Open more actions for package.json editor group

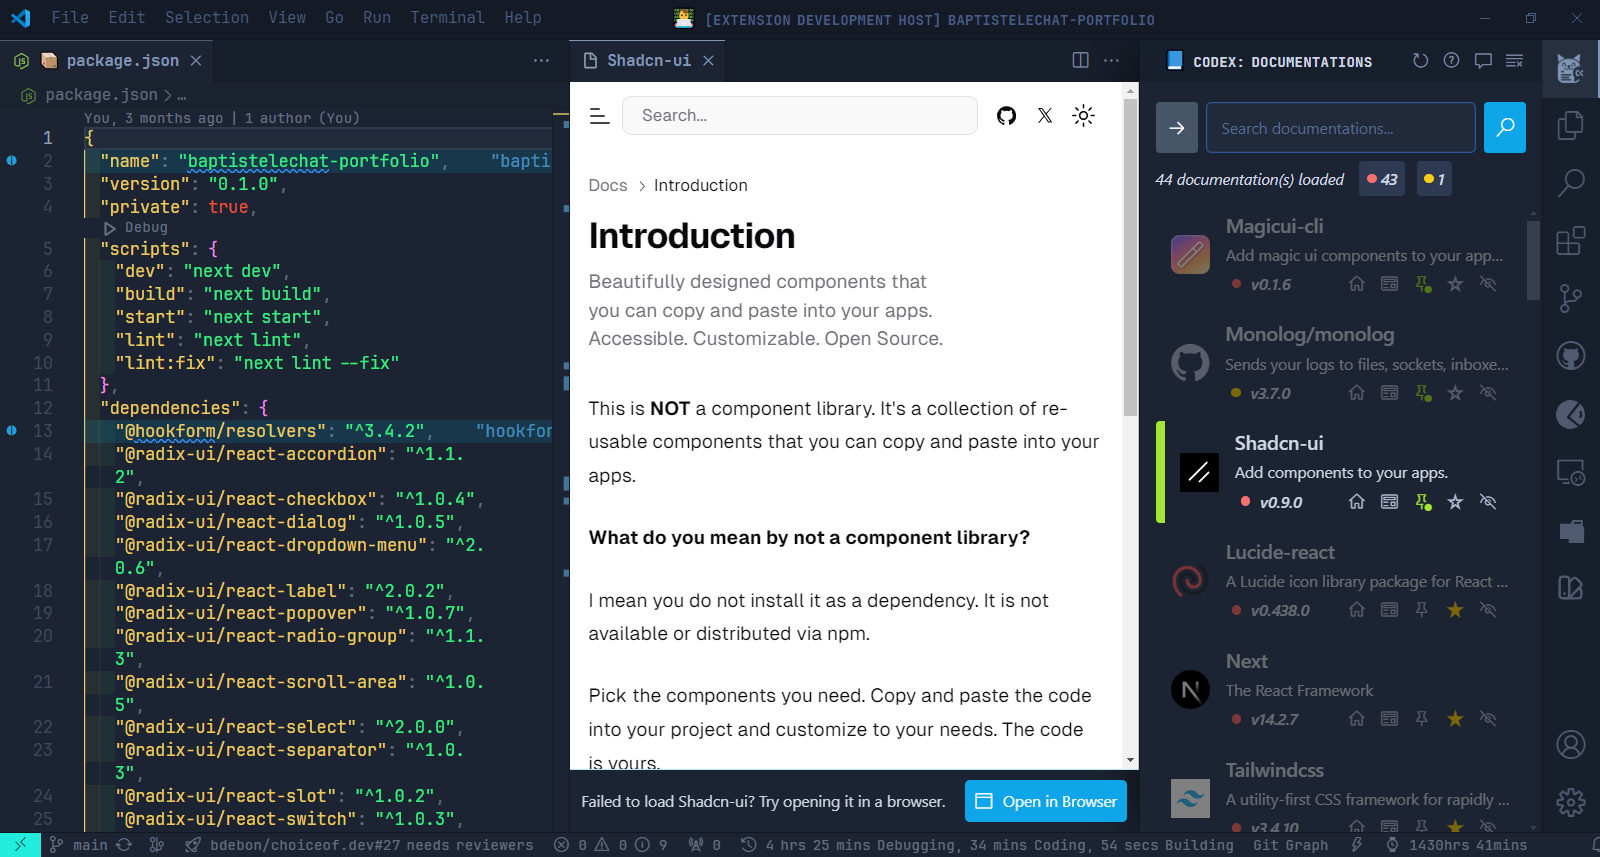[x=541, y=61]
